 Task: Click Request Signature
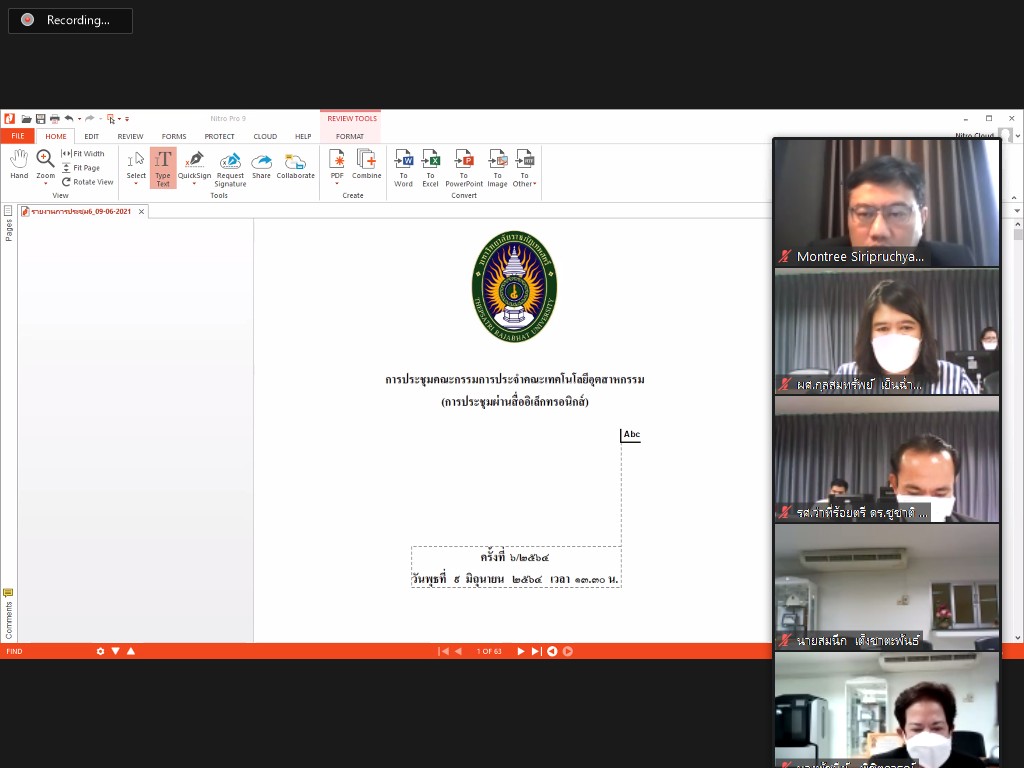pyautogui.click(x=230, y=168)
